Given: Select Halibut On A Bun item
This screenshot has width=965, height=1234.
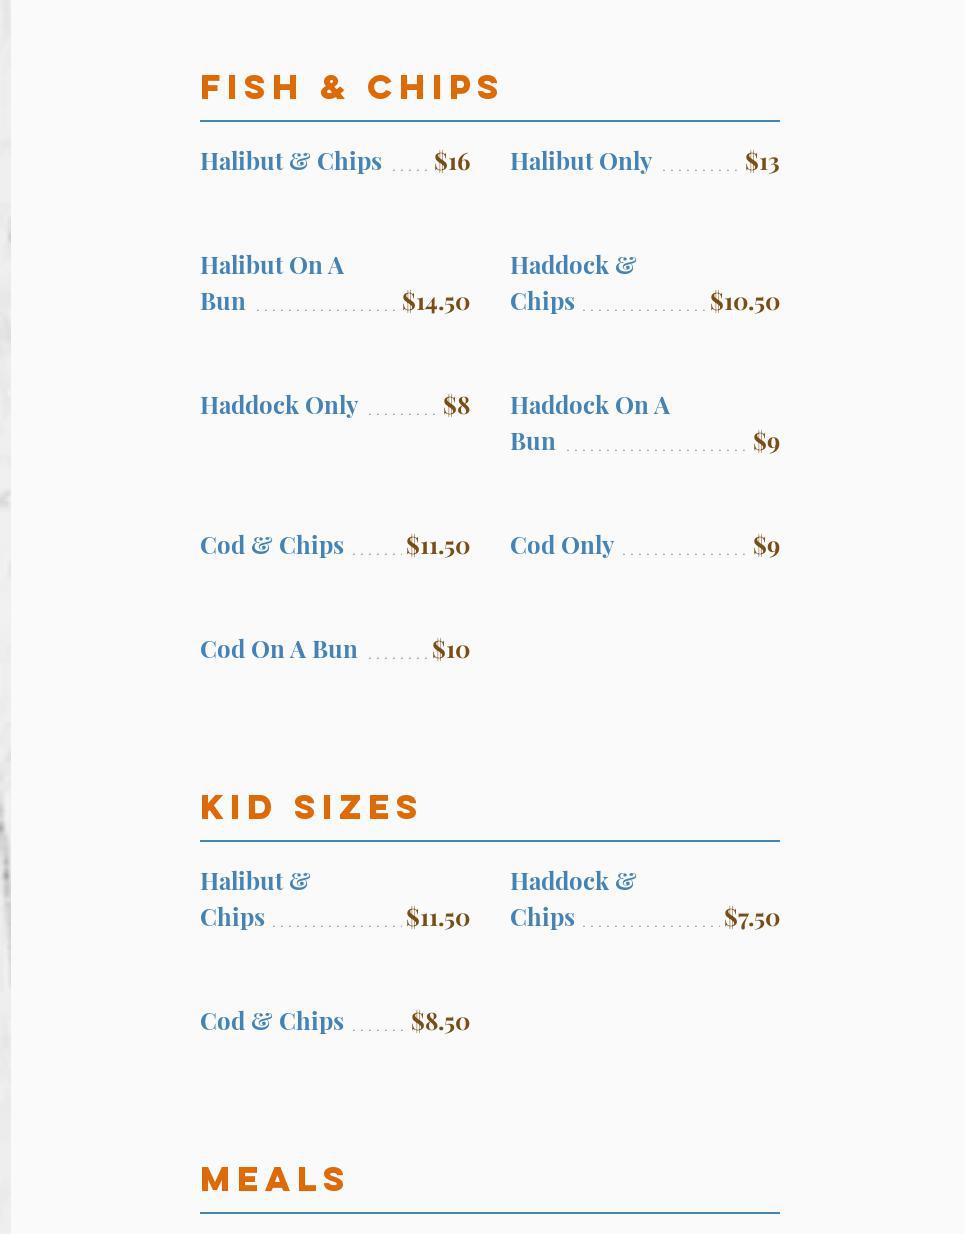Looking at the screenshot, I should point(272,283).
